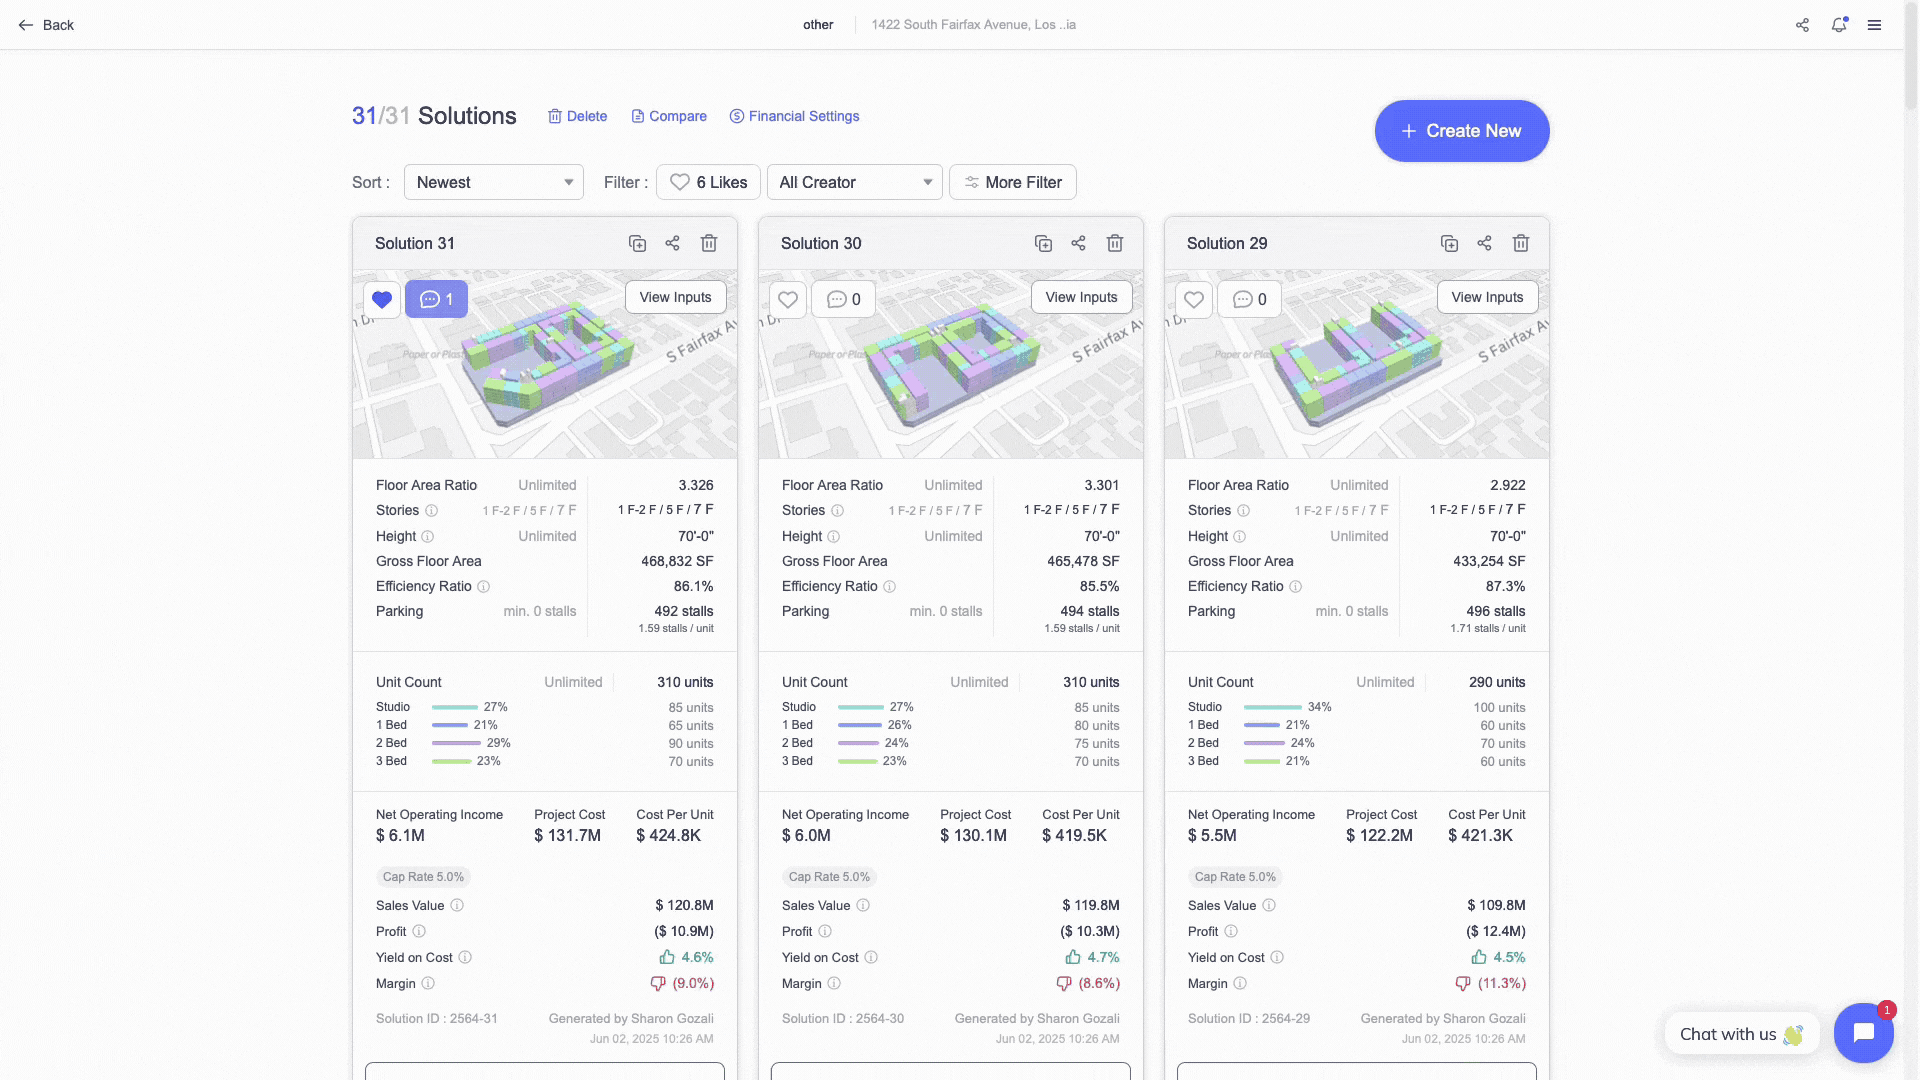Viewport: 1920px width, 1080px height.
Task: Click info icon beside Efficiency Ratio, Solution 31
Action: (x=483, y=587)
